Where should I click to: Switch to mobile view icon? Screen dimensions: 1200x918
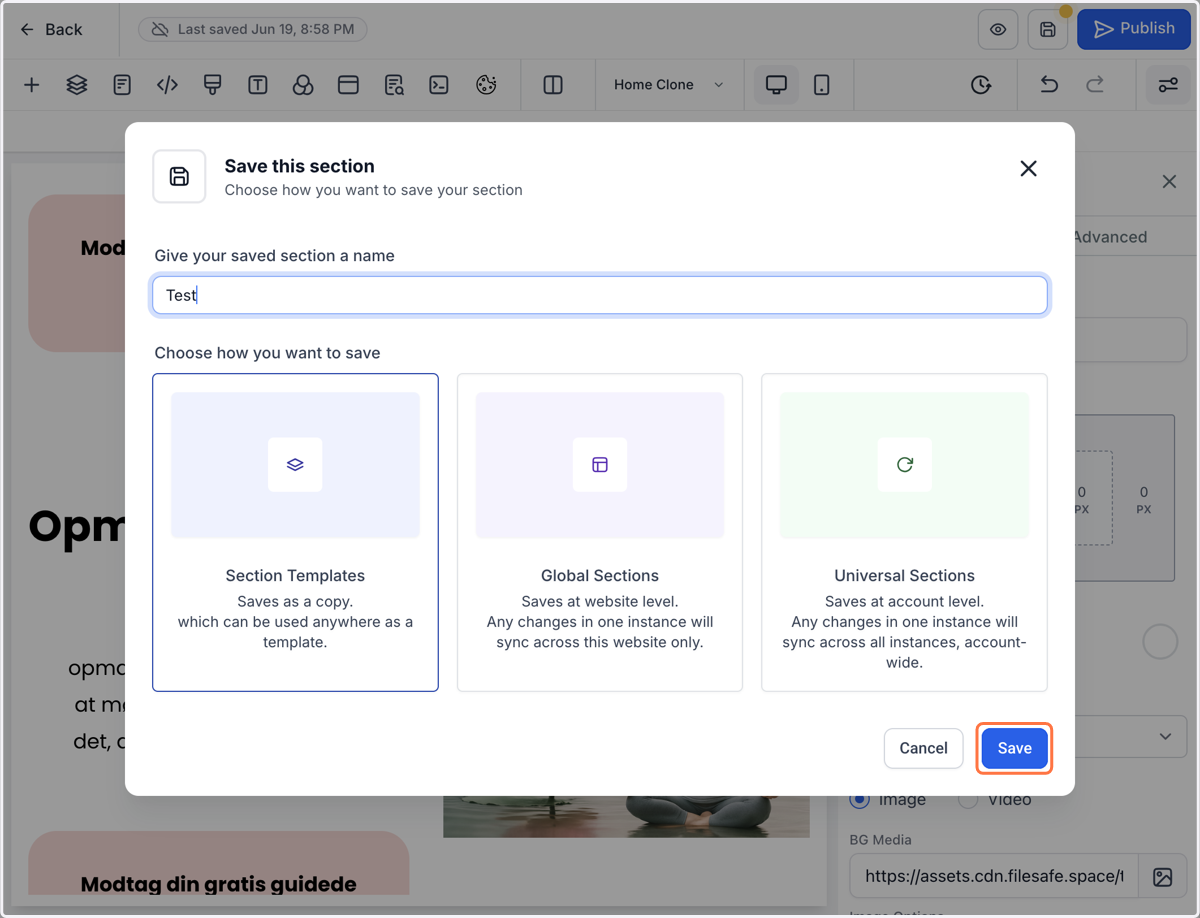click(822, 85)
